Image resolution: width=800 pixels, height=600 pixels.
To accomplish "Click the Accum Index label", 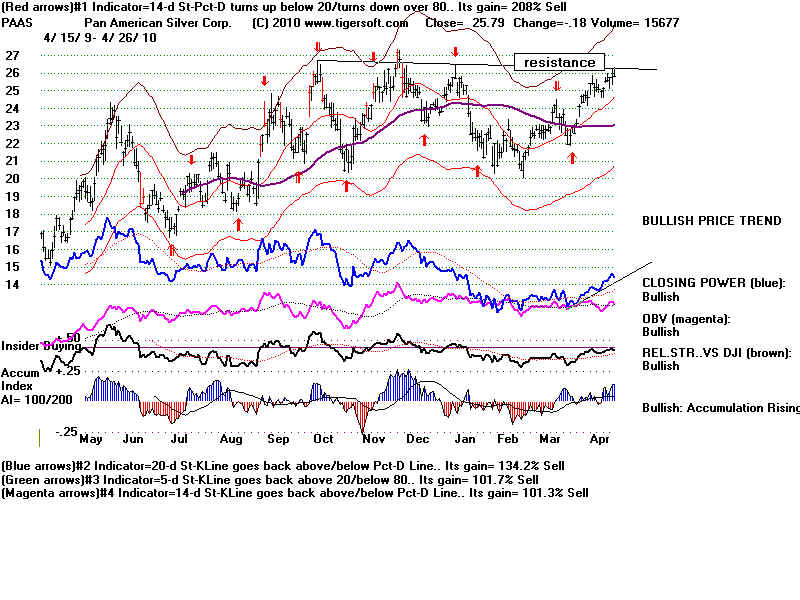I will click(20, 380).
